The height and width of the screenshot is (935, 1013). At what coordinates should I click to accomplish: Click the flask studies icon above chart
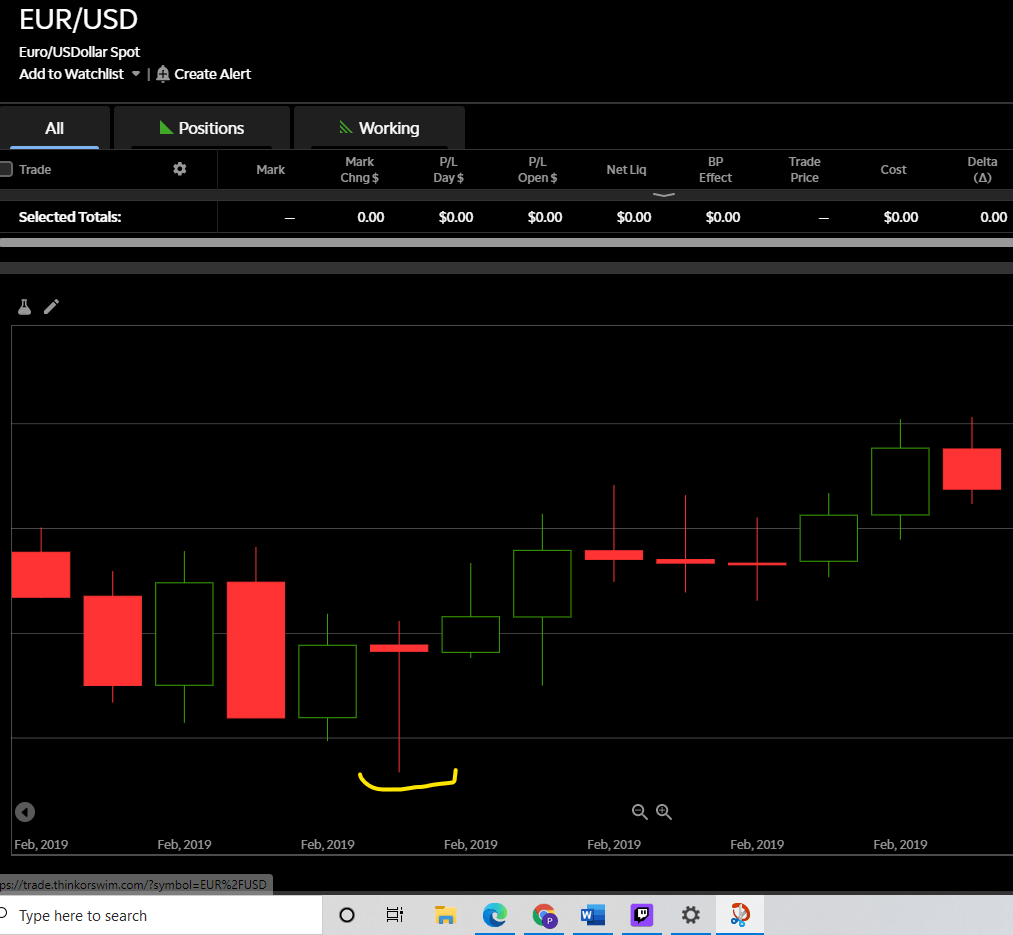coord(25,307)
